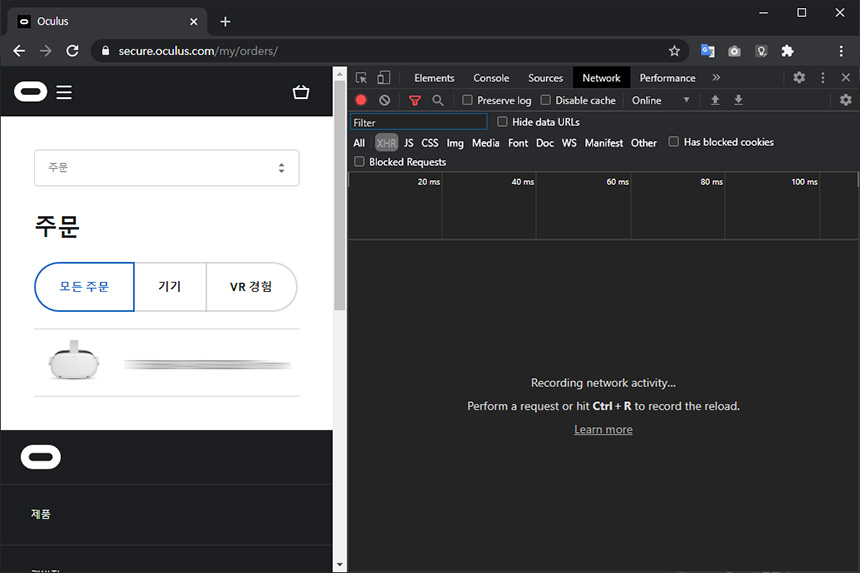Open the Online throttling dropdown
860x573 pixels.
click(660, 100)
